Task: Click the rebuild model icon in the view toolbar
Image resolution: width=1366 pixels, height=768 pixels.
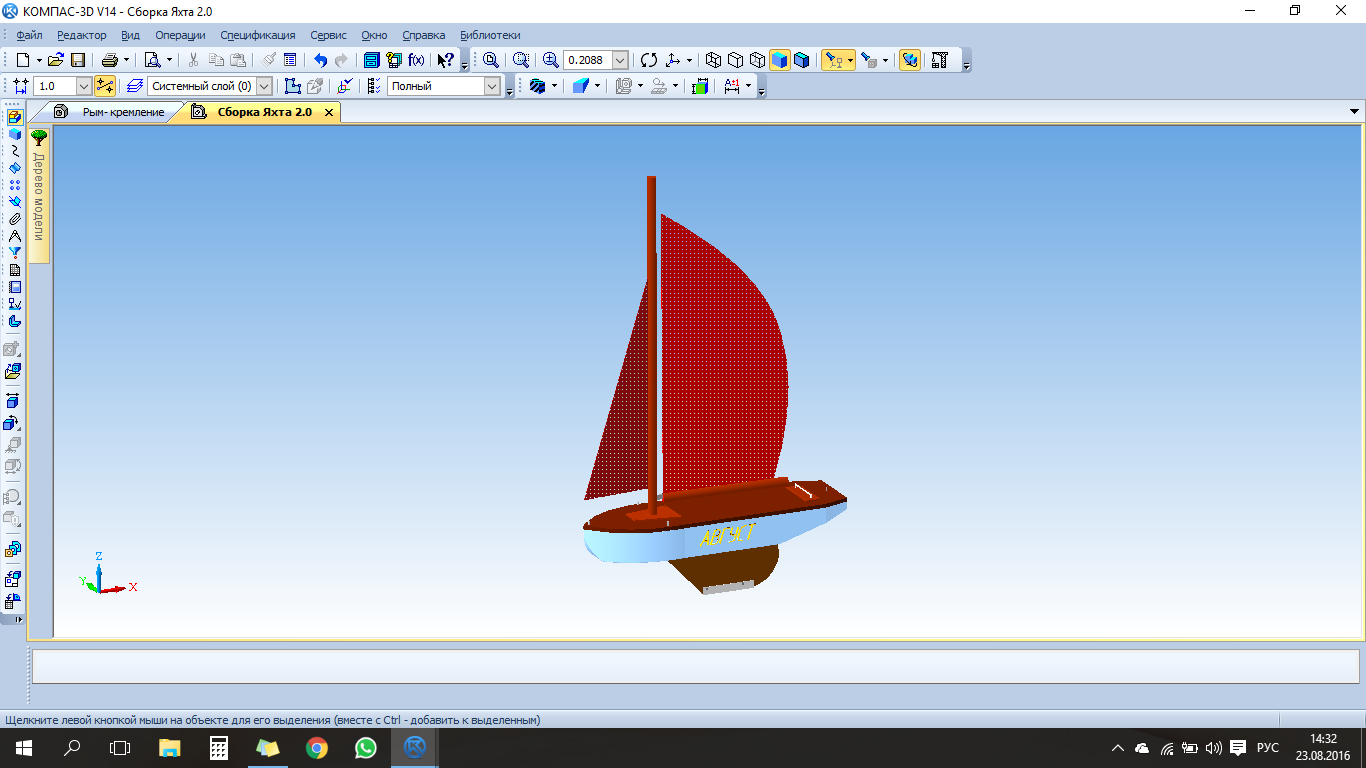Action: point(939,60)
